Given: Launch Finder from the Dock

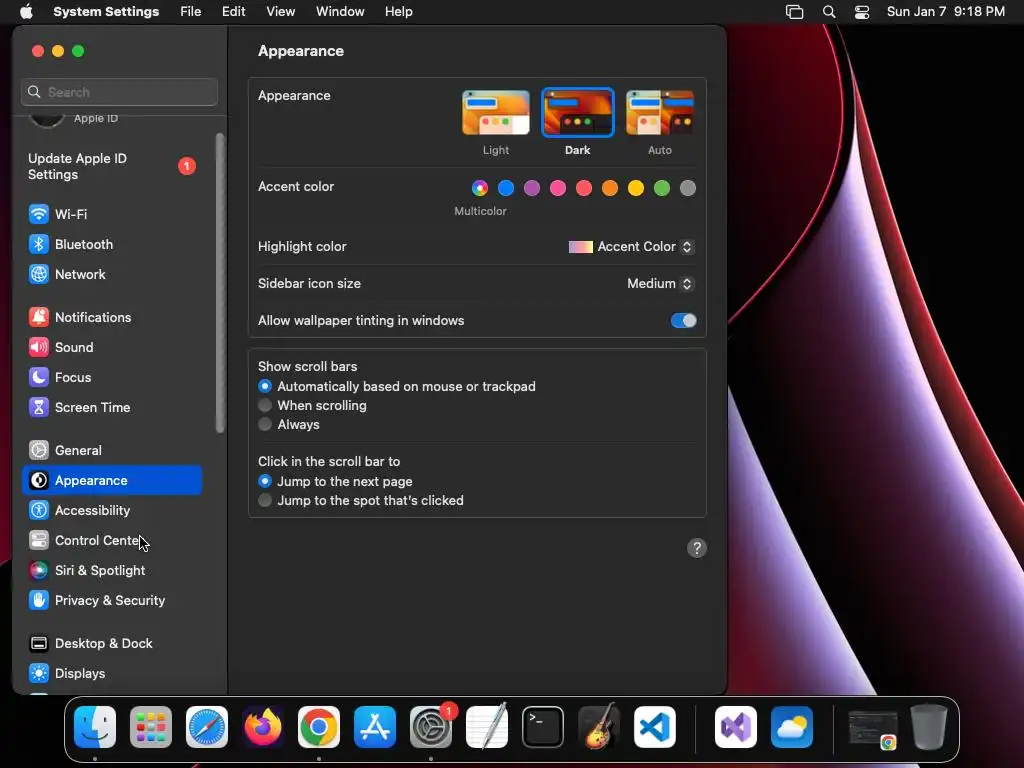Looking at the screenshot, I should coord(95,727).
